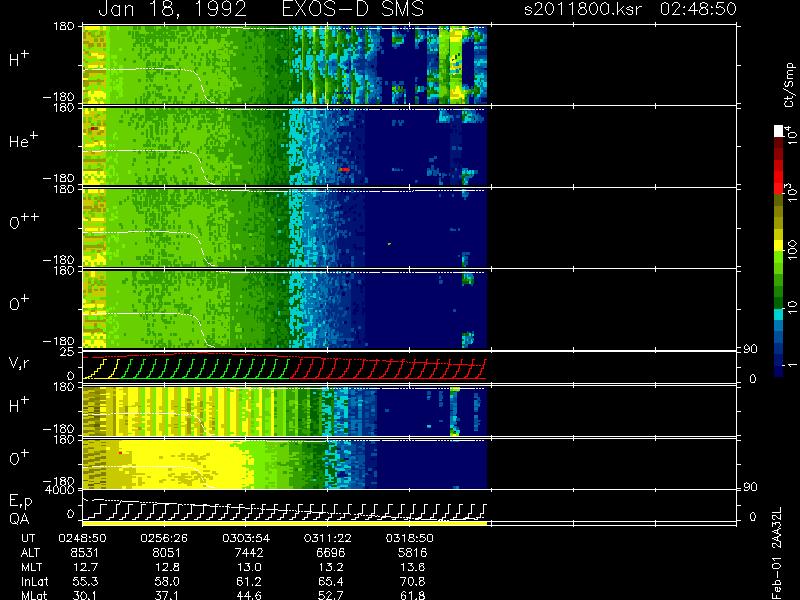800x600 pixels.
Task: Click the yellow colorbar segment near 100
Action: pos(779,247)
